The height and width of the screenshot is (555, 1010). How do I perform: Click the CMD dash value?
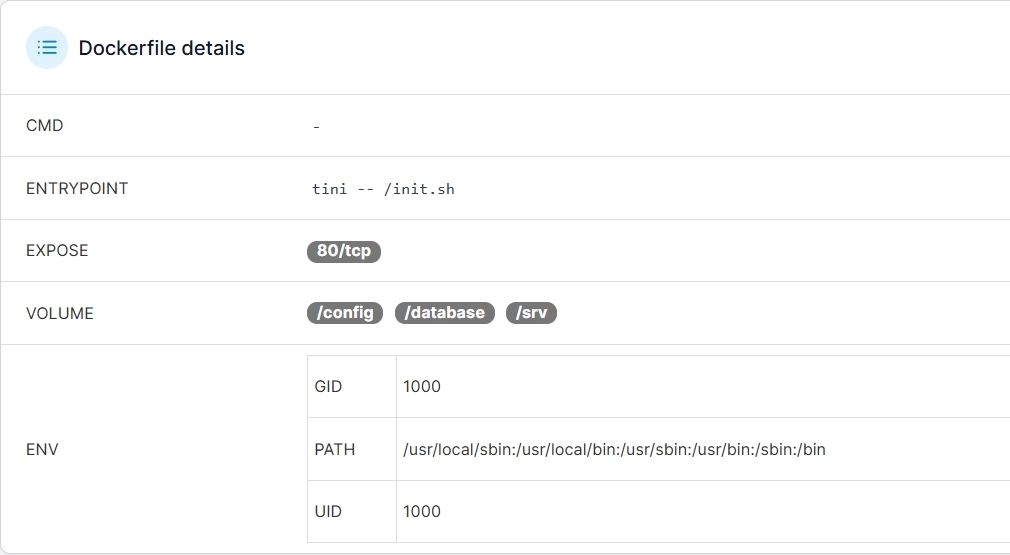point(316,127)
